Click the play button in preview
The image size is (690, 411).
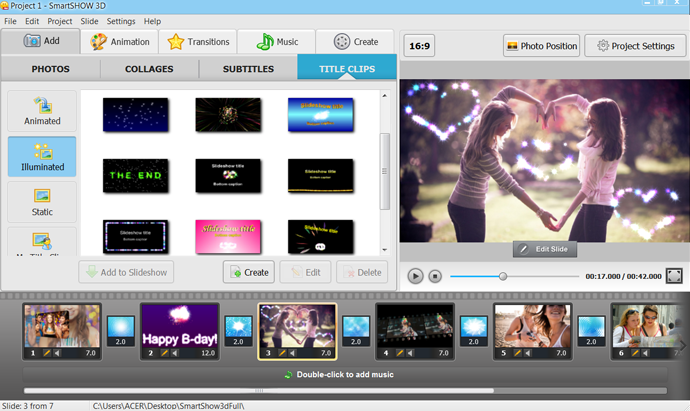pos(415,276)
